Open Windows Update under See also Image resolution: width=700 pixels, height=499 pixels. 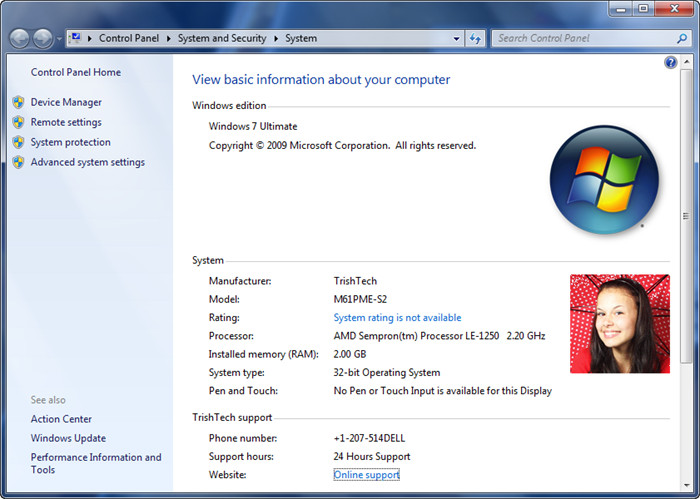[x=68, y=438]
